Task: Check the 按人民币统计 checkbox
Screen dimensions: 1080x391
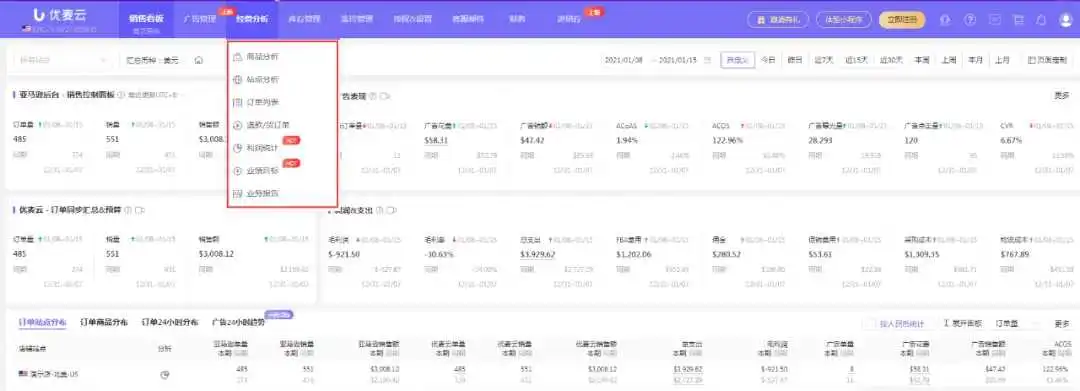Action: pos(870,324)
